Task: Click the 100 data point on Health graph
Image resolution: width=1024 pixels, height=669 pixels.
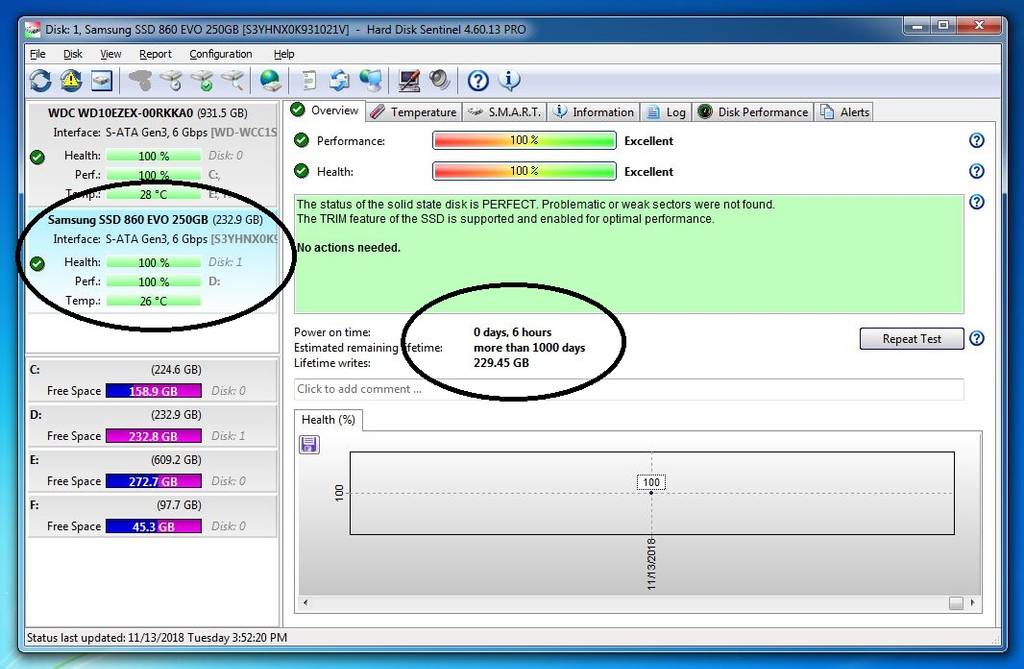Action: coord(651,492)
